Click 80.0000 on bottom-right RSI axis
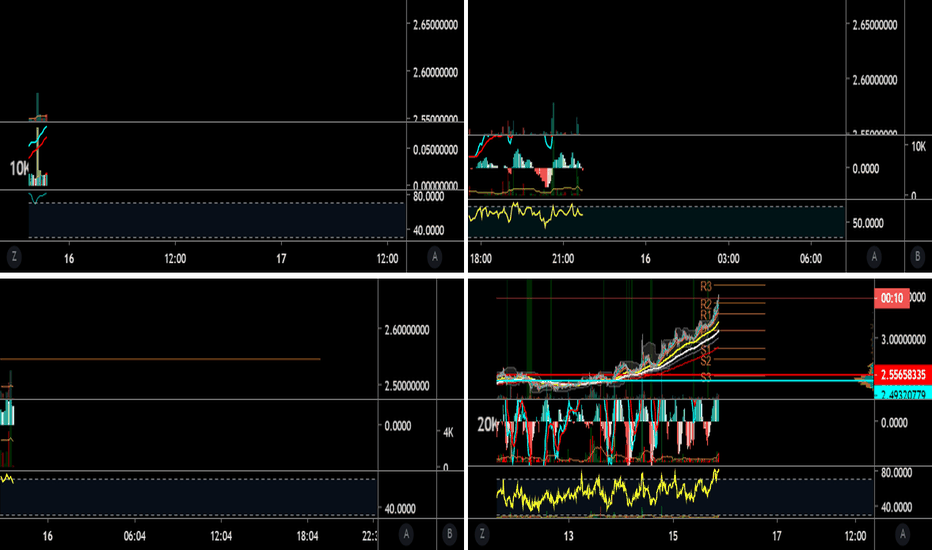 (x=896, y=473)
